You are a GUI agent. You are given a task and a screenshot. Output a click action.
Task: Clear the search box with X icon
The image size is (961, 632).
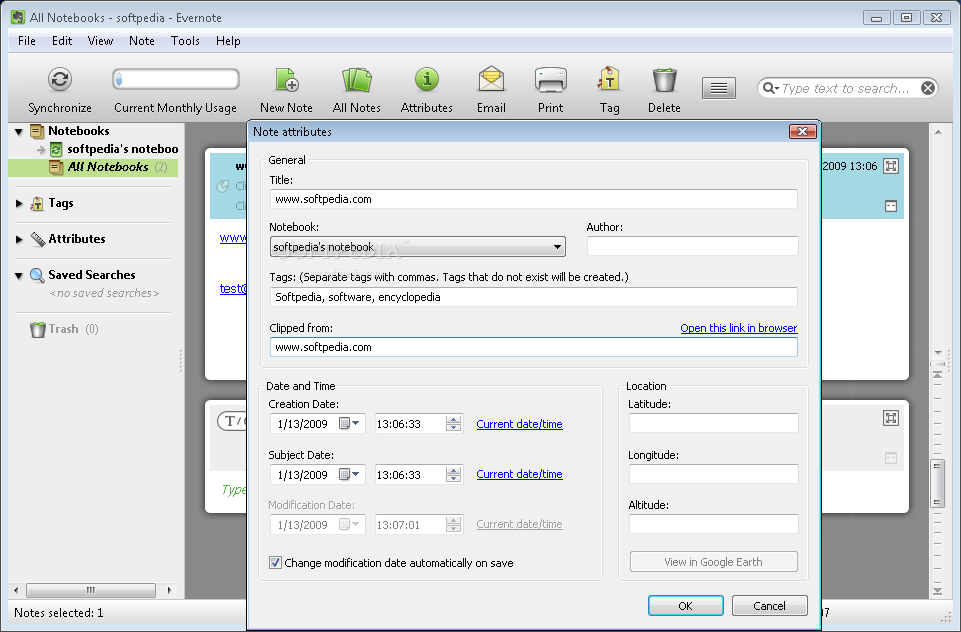(928, 88)
